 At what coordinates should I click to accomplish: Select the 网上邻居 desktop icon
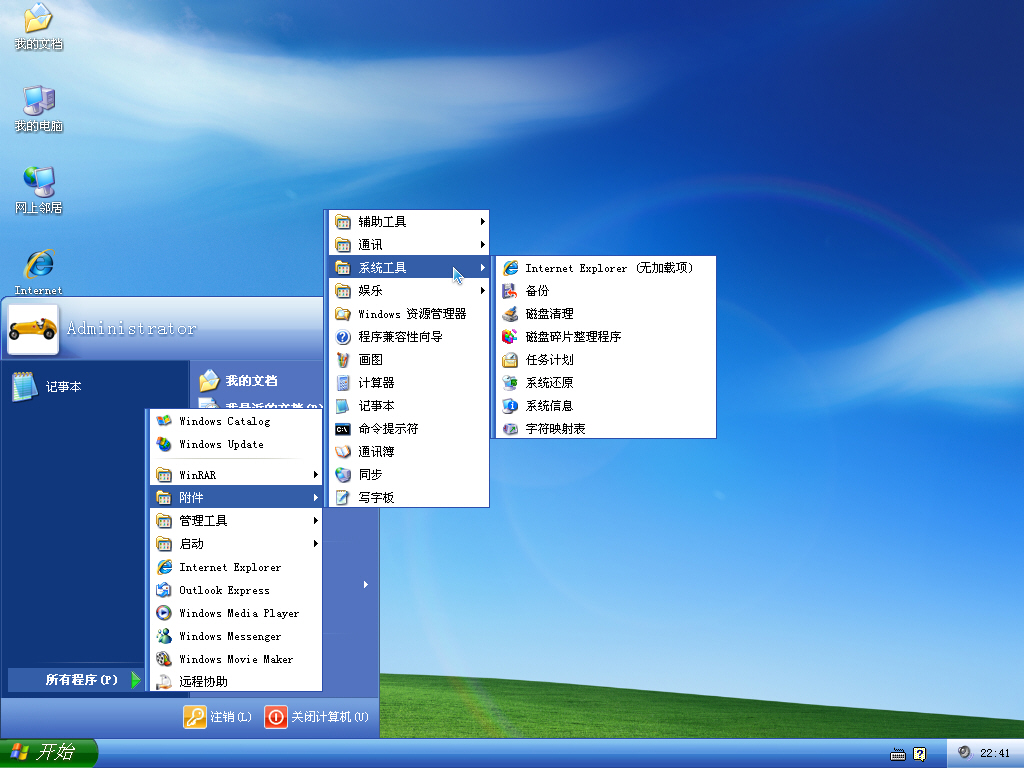[39, 190]
